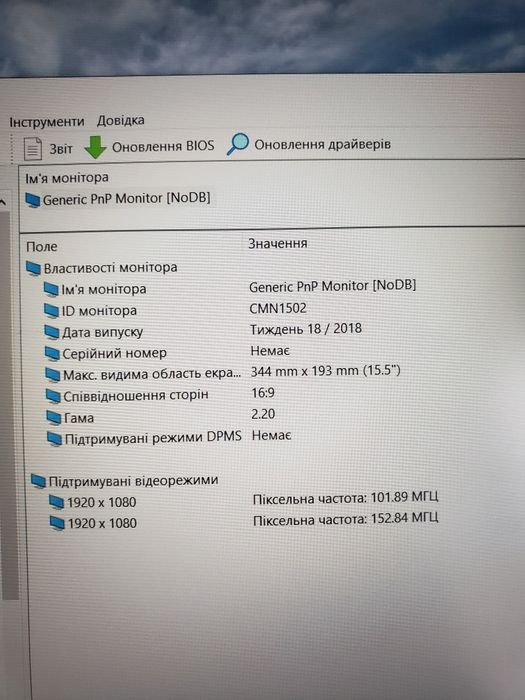
Task: Click icon beside Дата випуску
Action: pyautogui.click(x=52, y=332)
